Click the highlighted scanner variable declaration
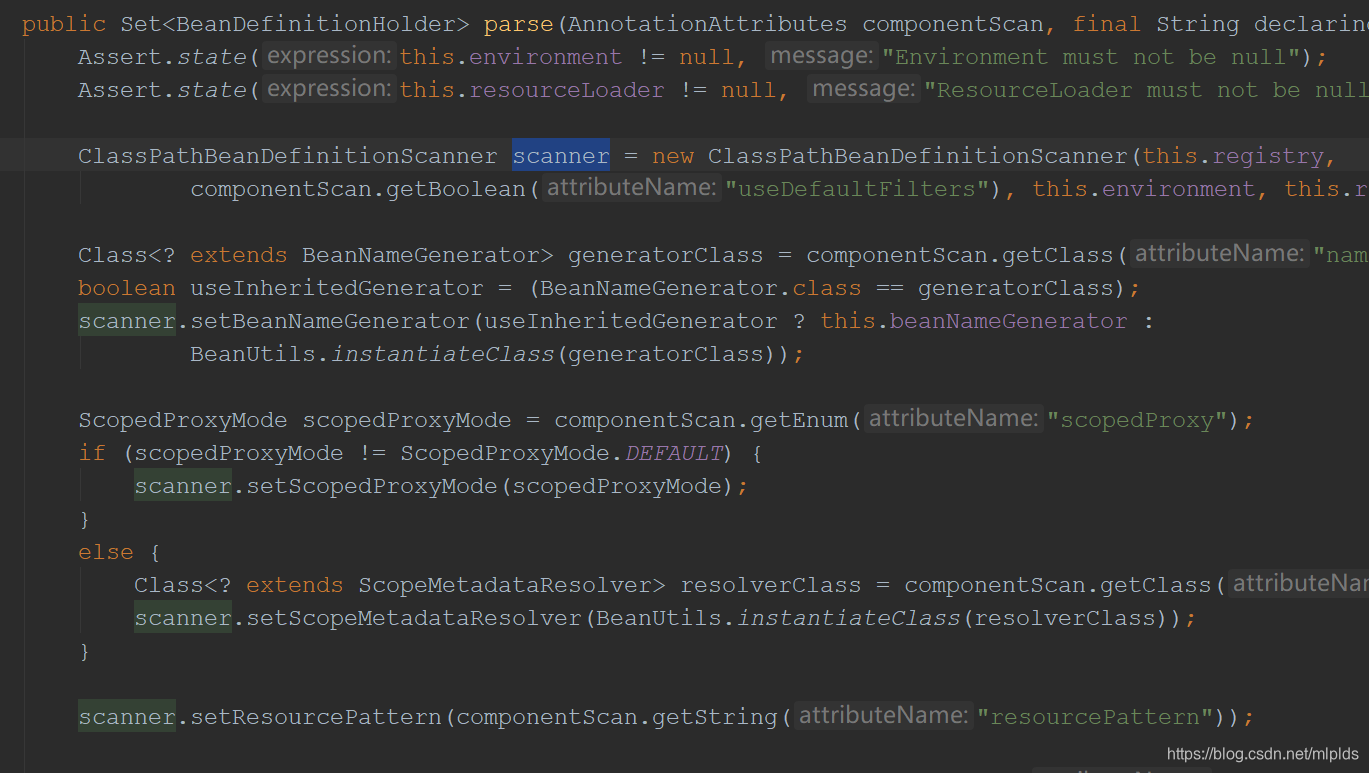The height and width of the screenshot is (773, 1369). [561, 156]
